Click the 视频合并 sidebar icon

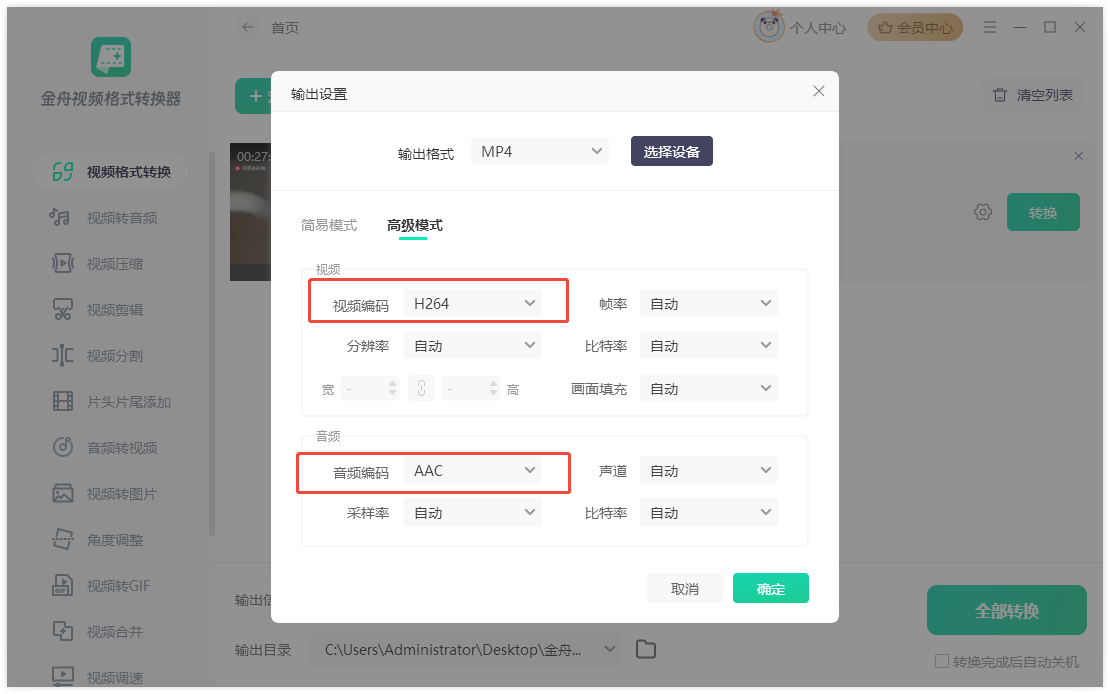pos(62,632)
